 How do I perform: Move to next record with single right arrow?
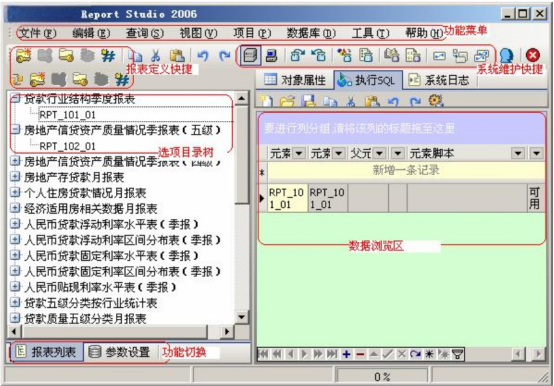point(304,354)
